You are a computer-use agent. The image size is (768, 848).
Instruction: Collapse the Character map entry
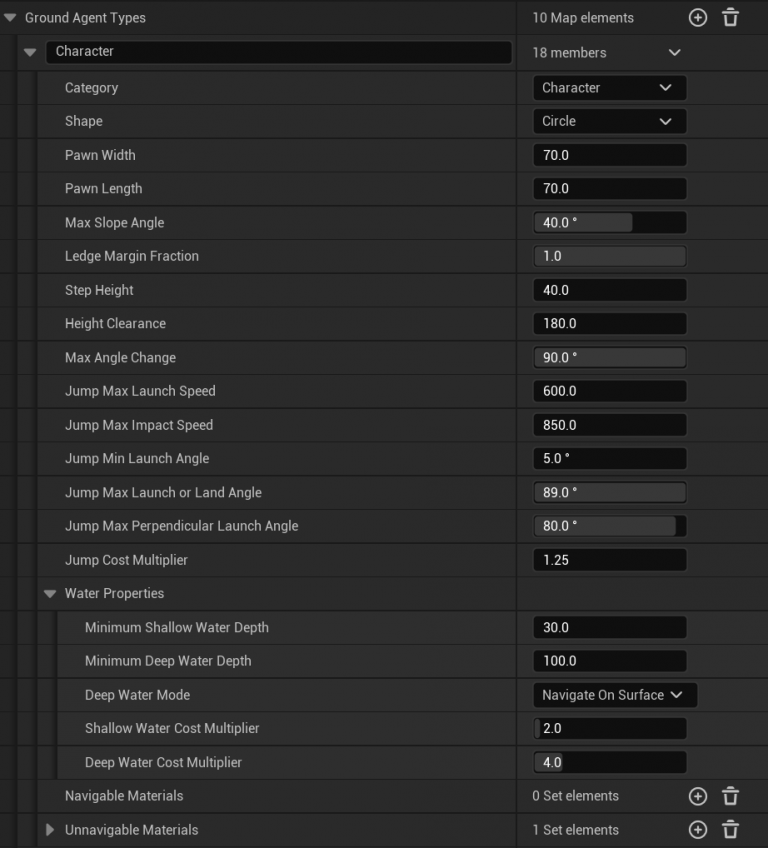click(x=30, y=52)
